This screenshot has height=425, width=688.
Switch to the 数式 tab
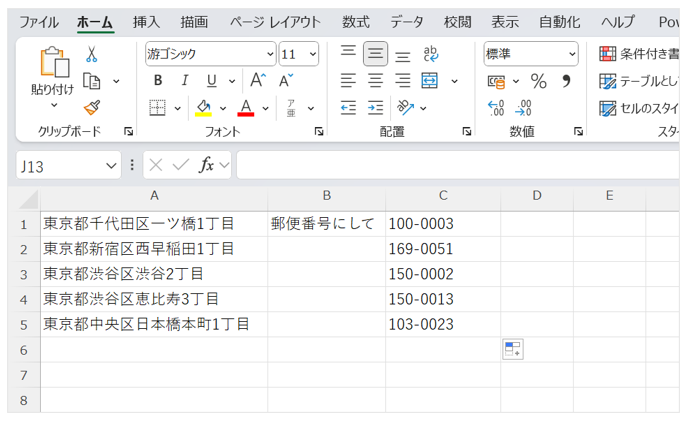[x=356, y=22]
